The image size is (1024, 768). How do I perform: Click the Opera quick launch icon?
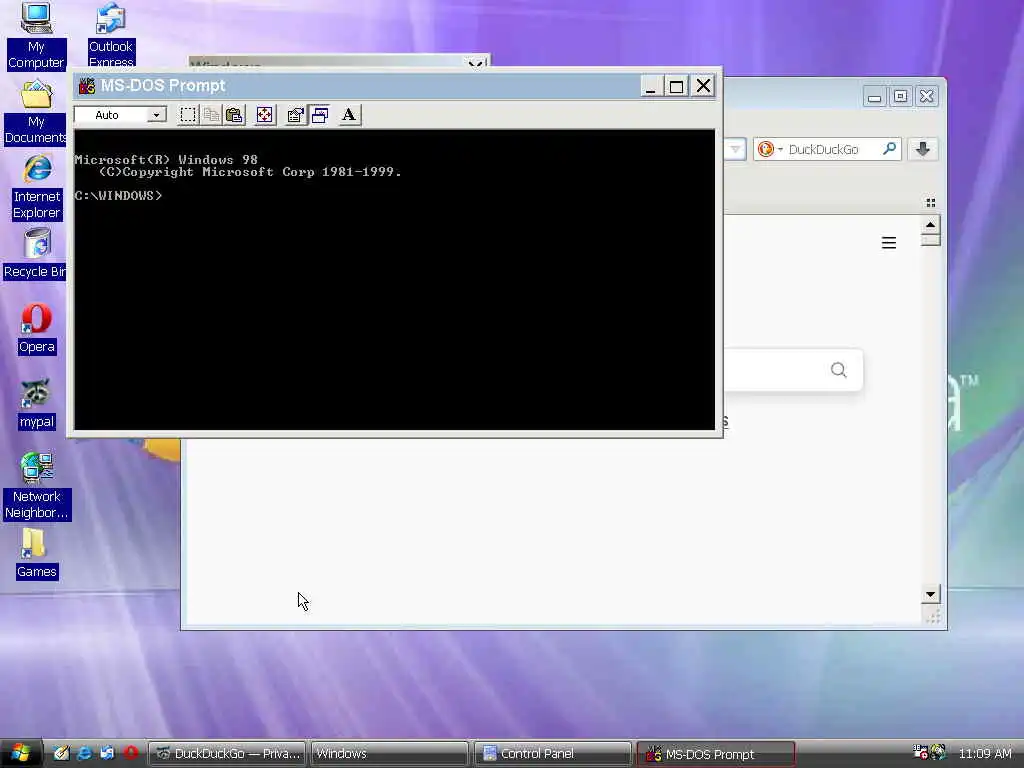(131, 753)
